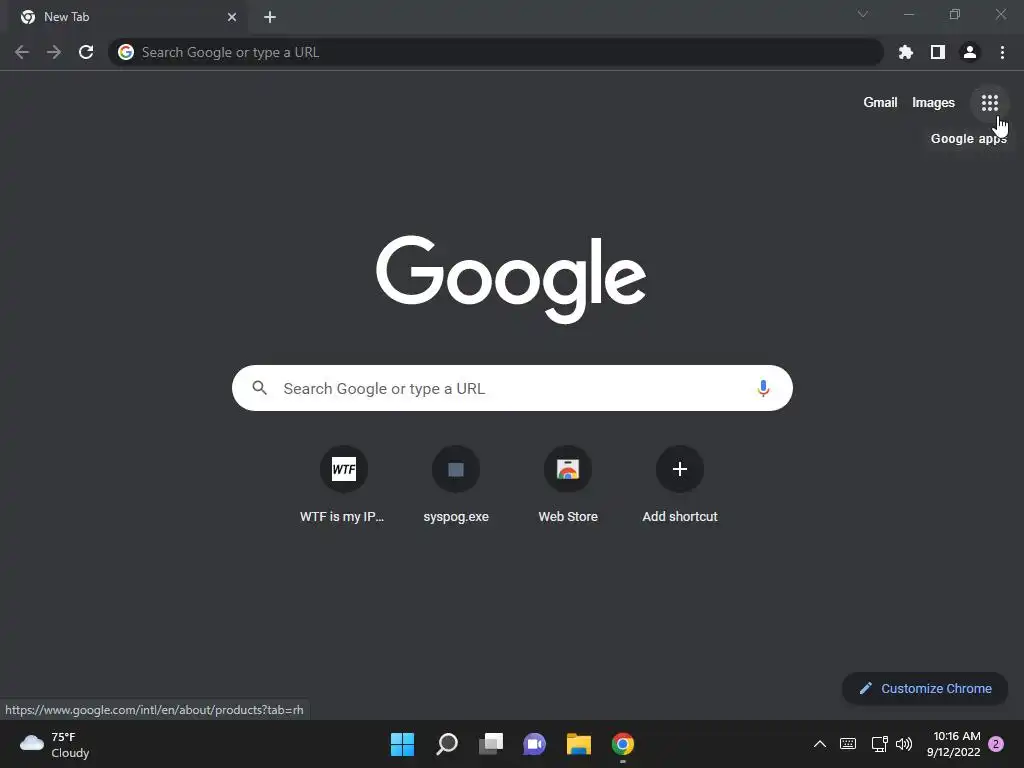
Task: Open the Extensions puzzle icon
Action: tap(906, 52)
